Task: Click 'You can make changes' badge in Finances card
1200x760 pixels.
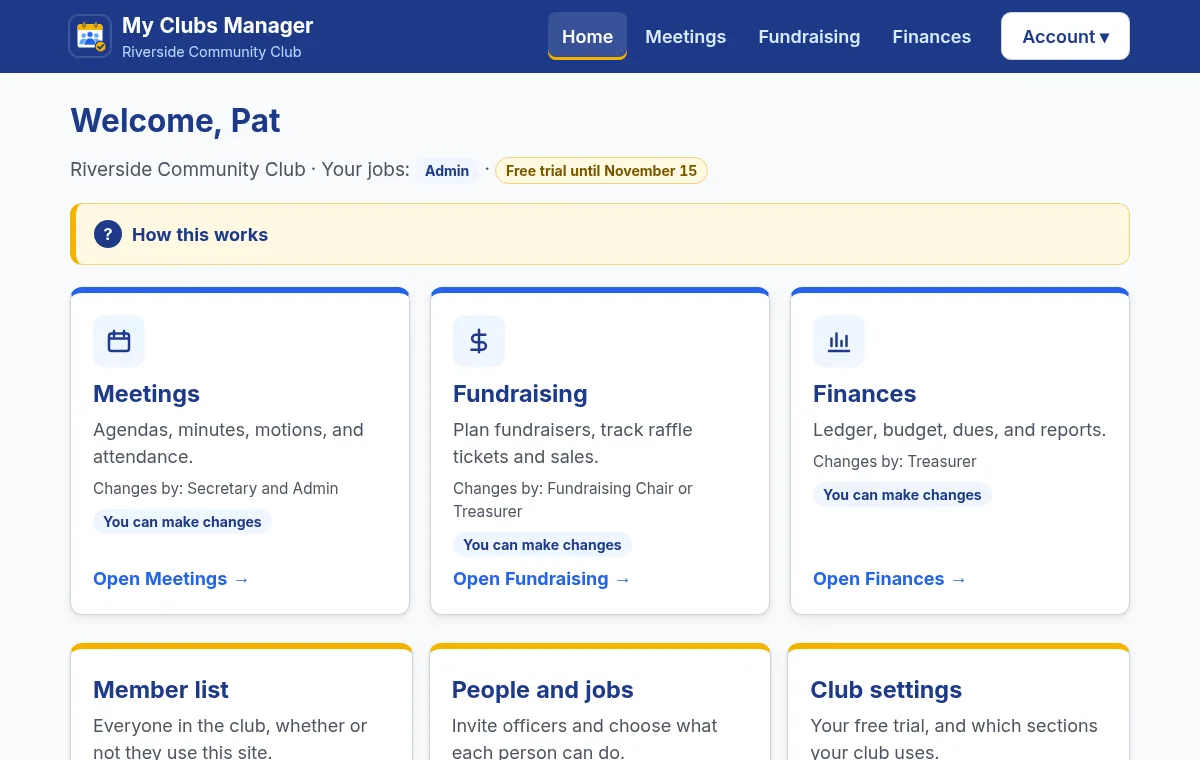Action: 902,495
